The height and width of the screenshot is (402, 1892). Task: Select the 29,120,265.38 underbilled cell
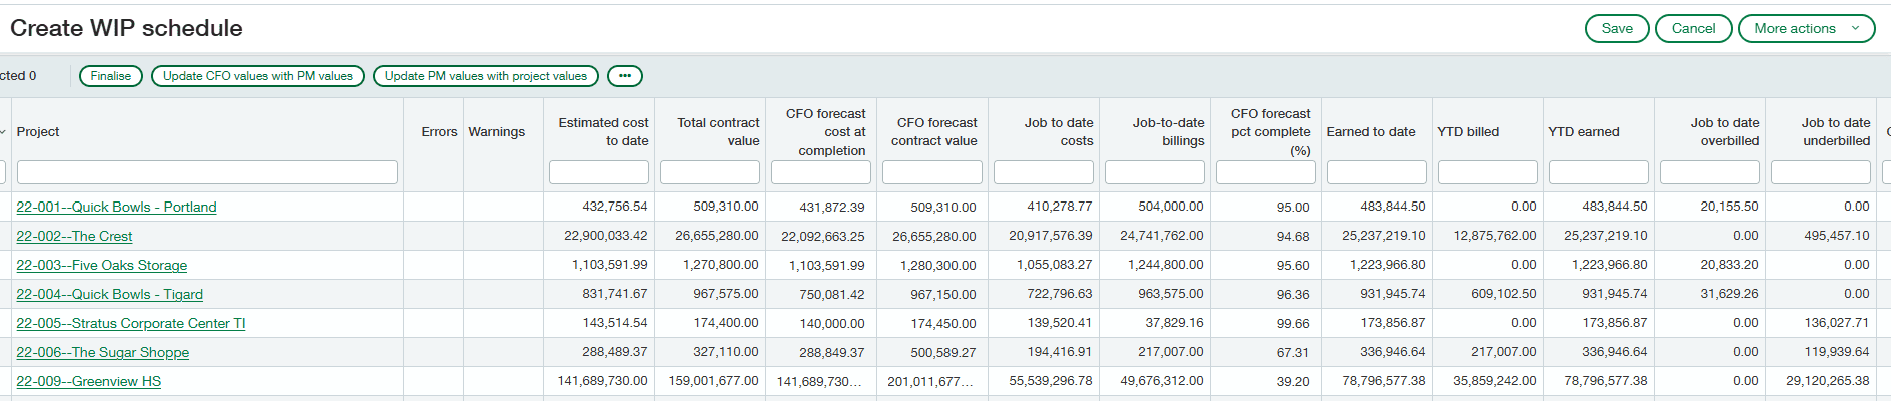tap(1821, 380)
